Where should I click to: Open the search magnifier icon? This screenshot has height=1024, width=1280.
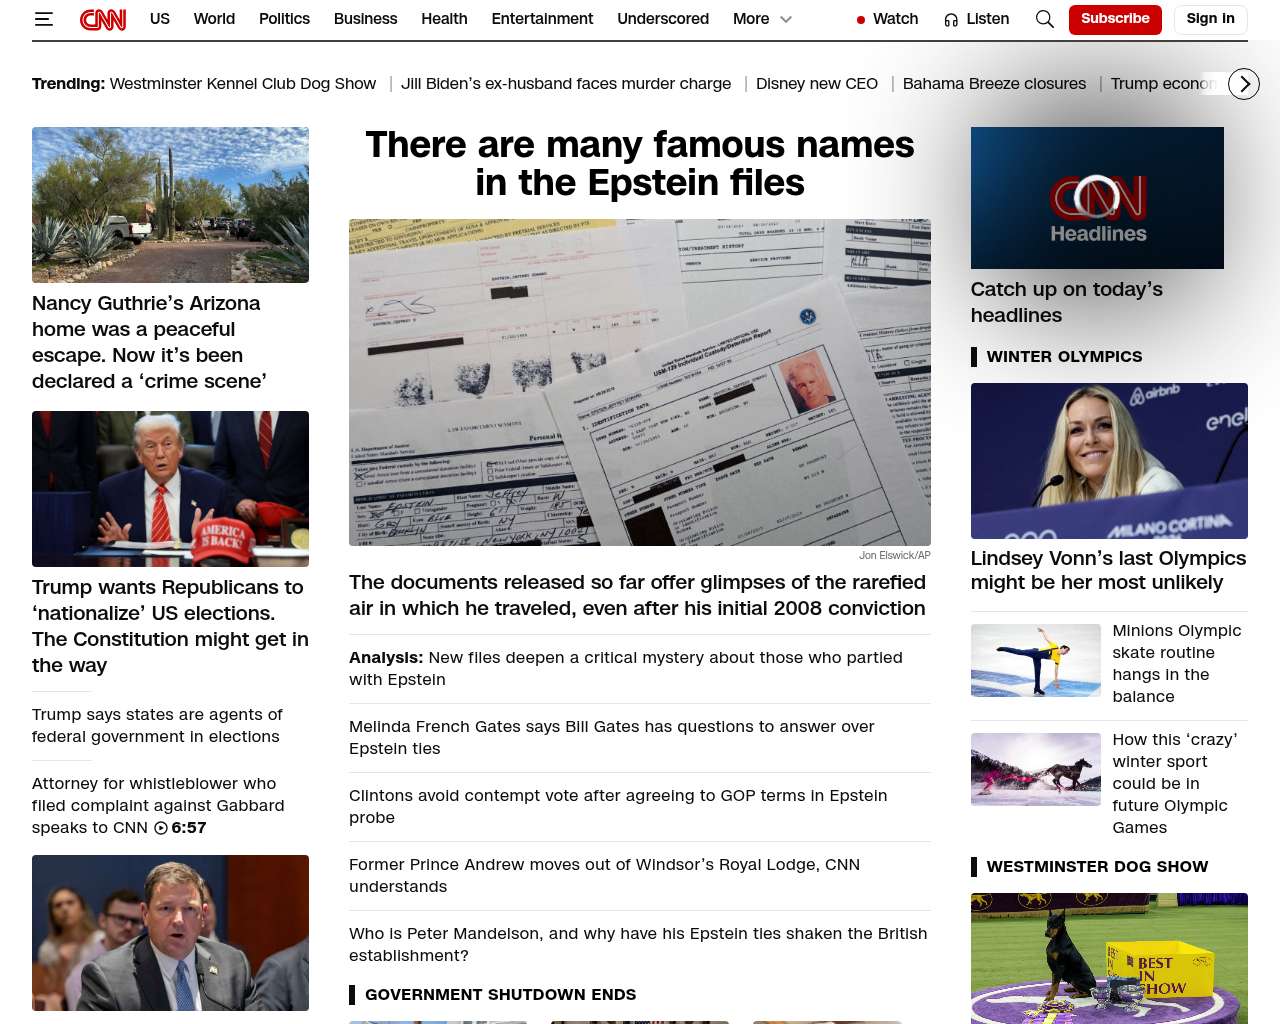click(1045, 19)
